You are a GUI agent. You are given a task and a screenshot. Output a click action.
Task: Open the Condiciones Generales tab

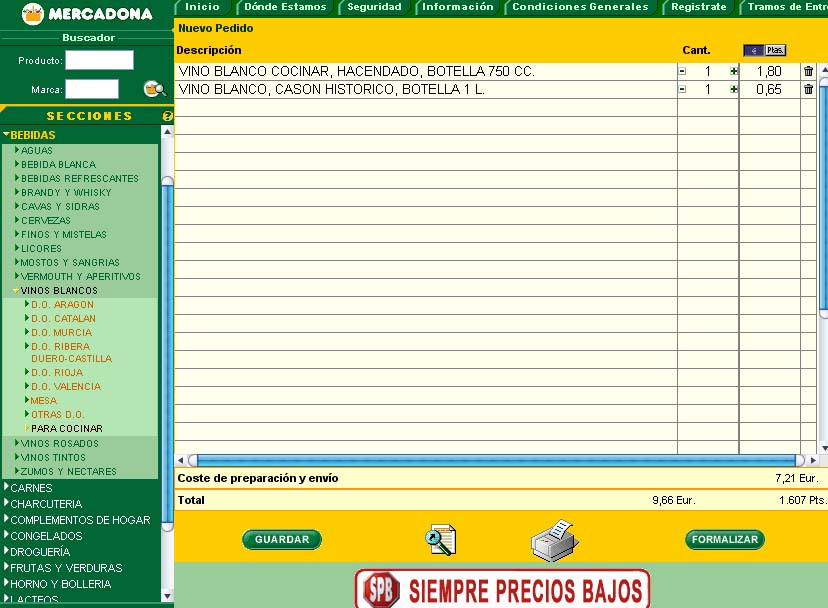pos(580,7)
